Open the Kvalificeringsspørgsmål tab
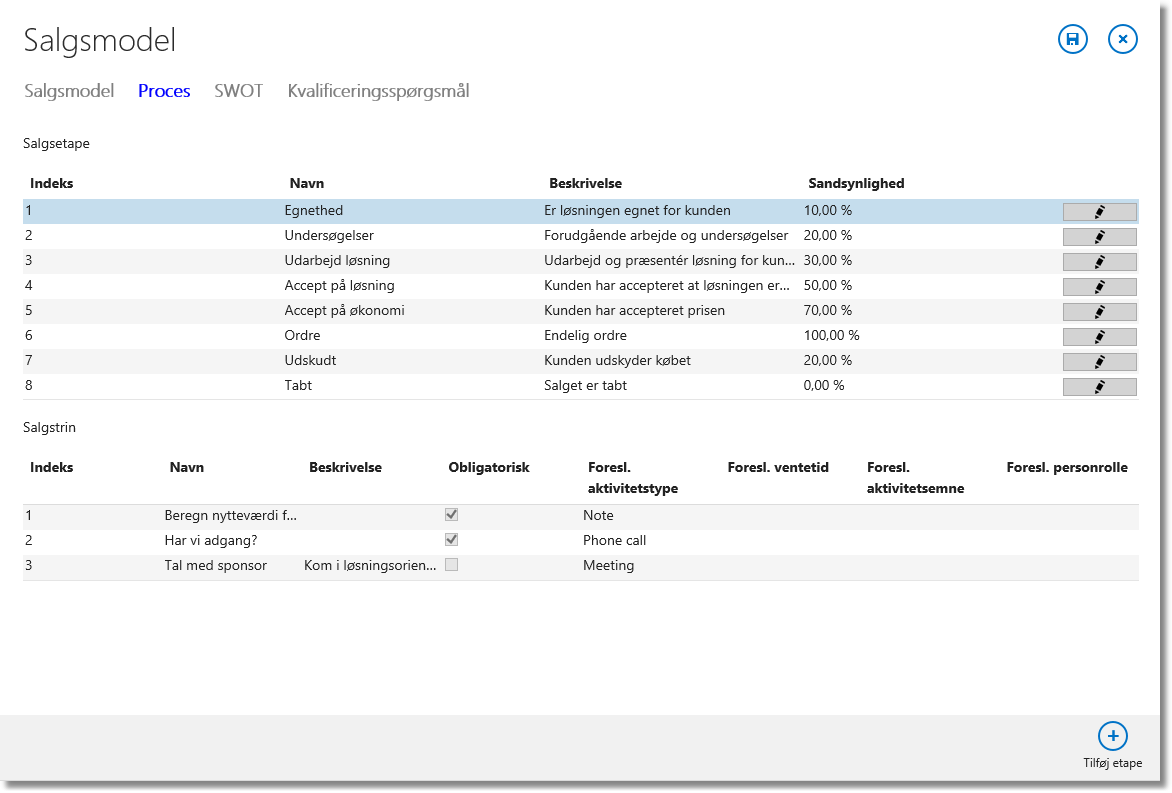Image resolution: width=1172 pixels, height=793 pixels. click(378, 91)
